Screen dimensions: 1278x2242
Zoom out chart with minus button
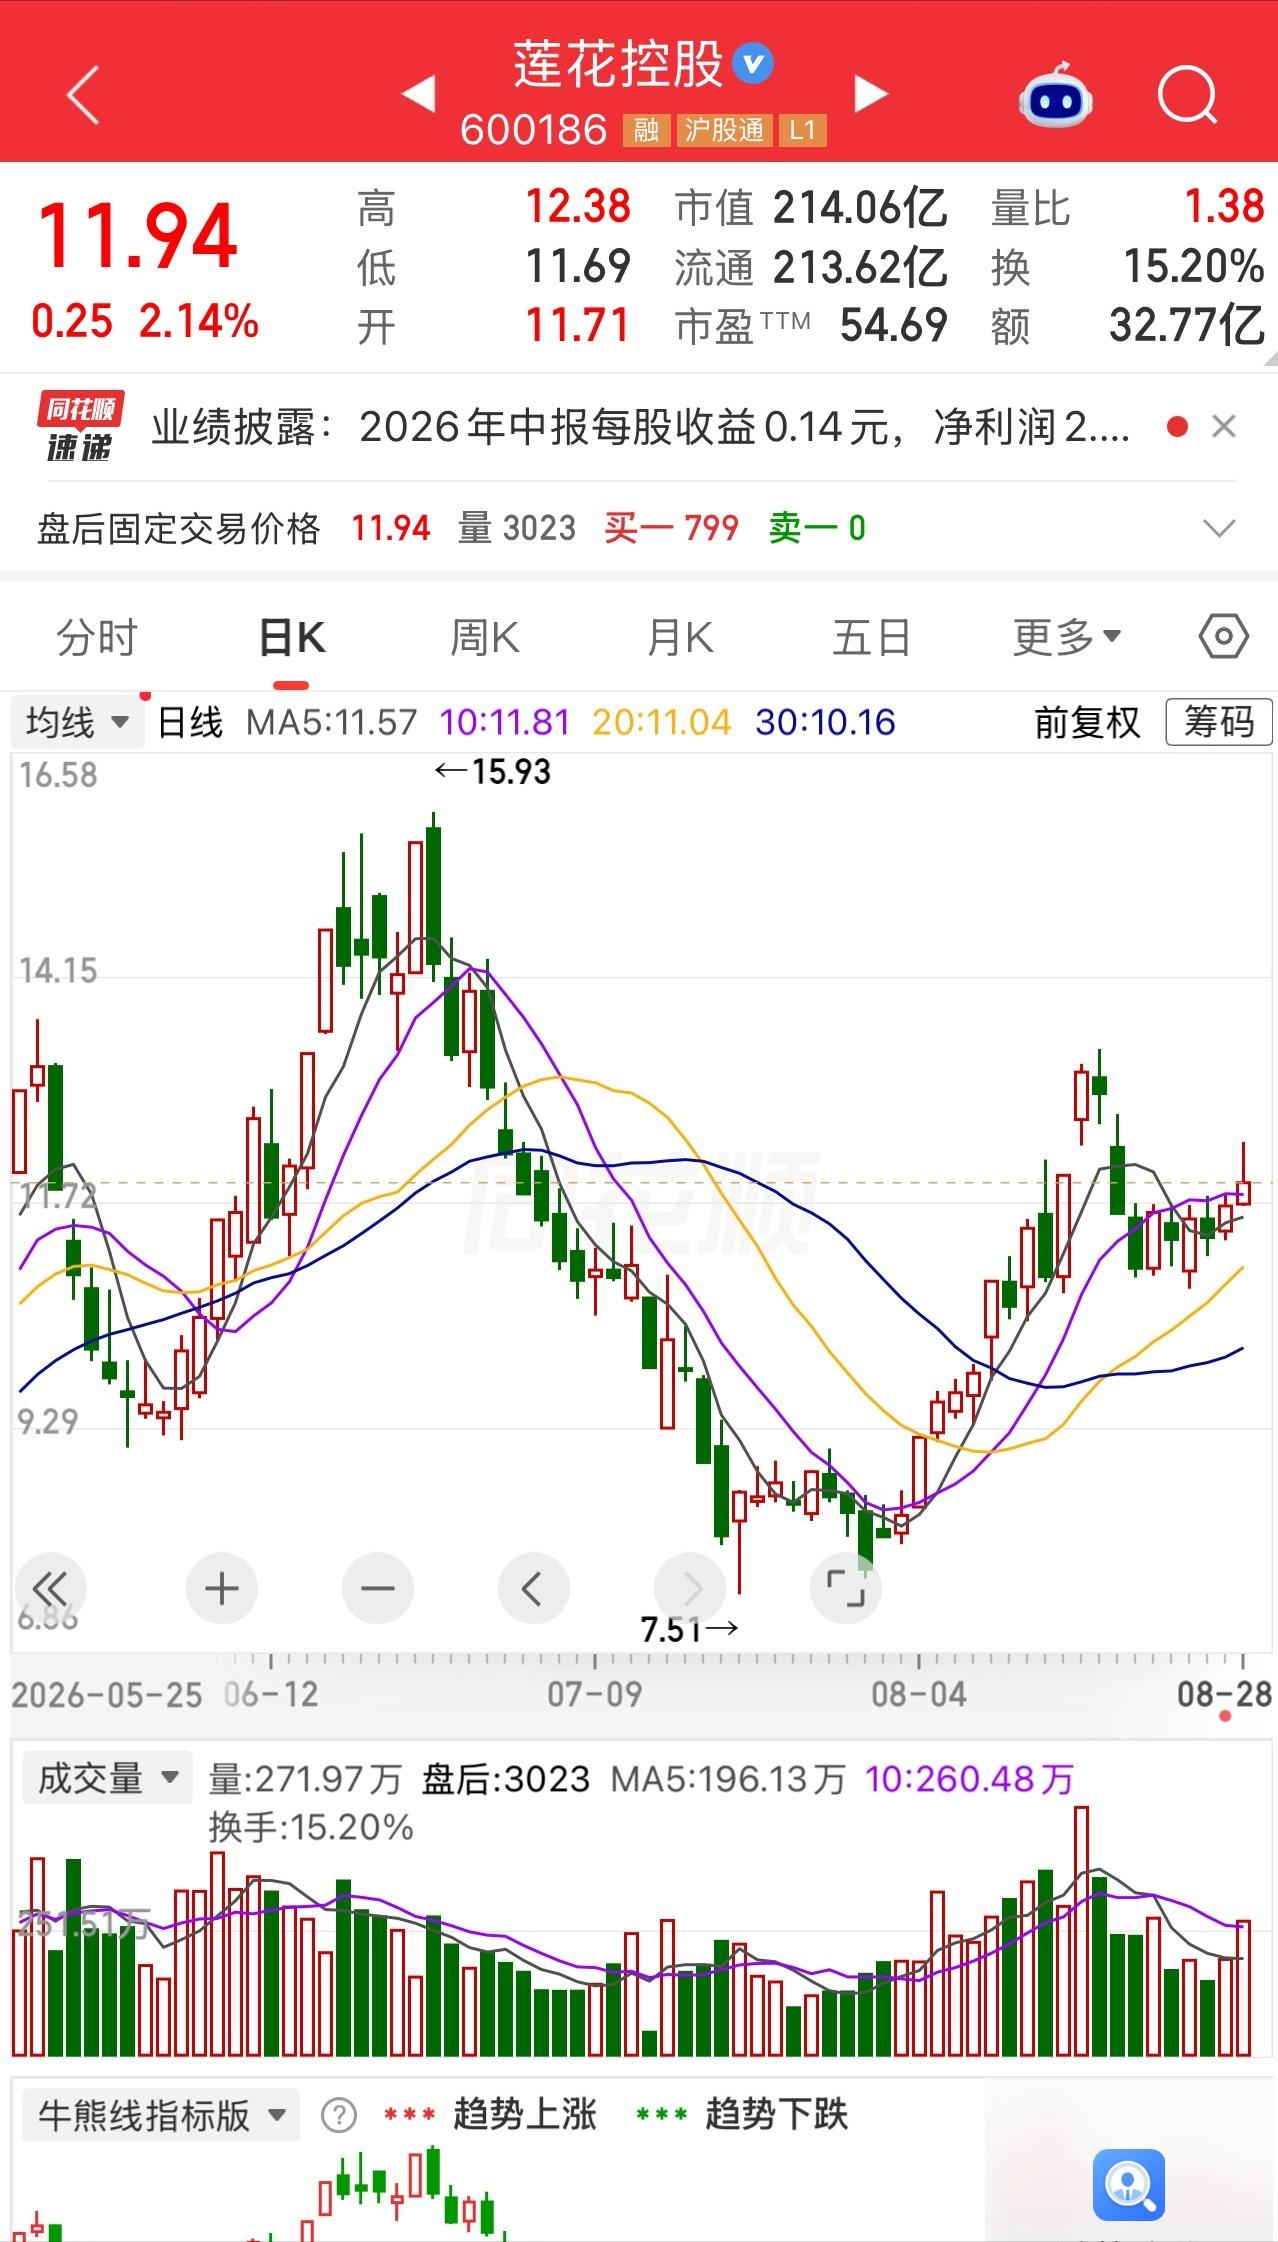tap(377, 1588)
